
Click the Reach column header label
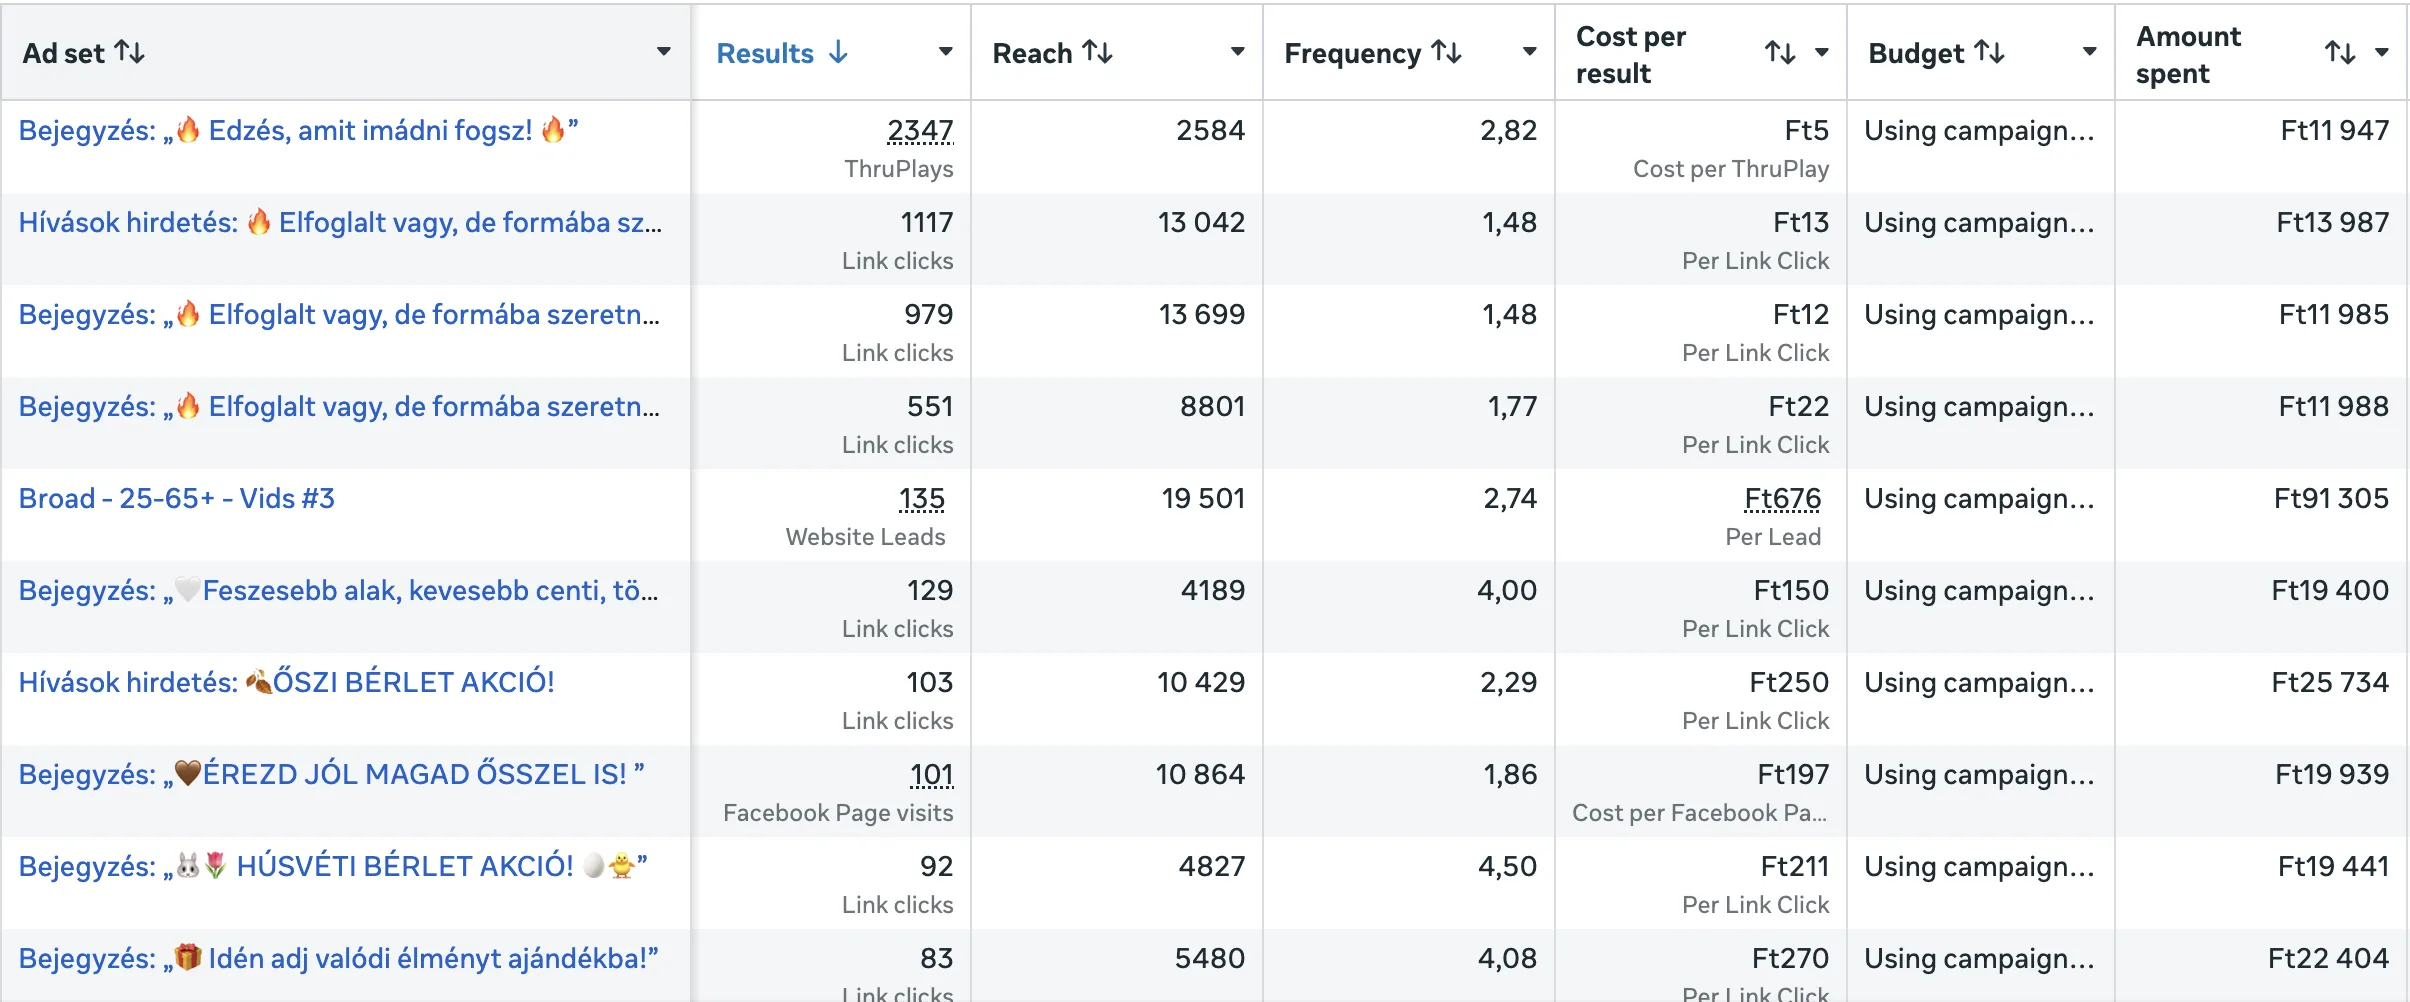(1032, 53)
